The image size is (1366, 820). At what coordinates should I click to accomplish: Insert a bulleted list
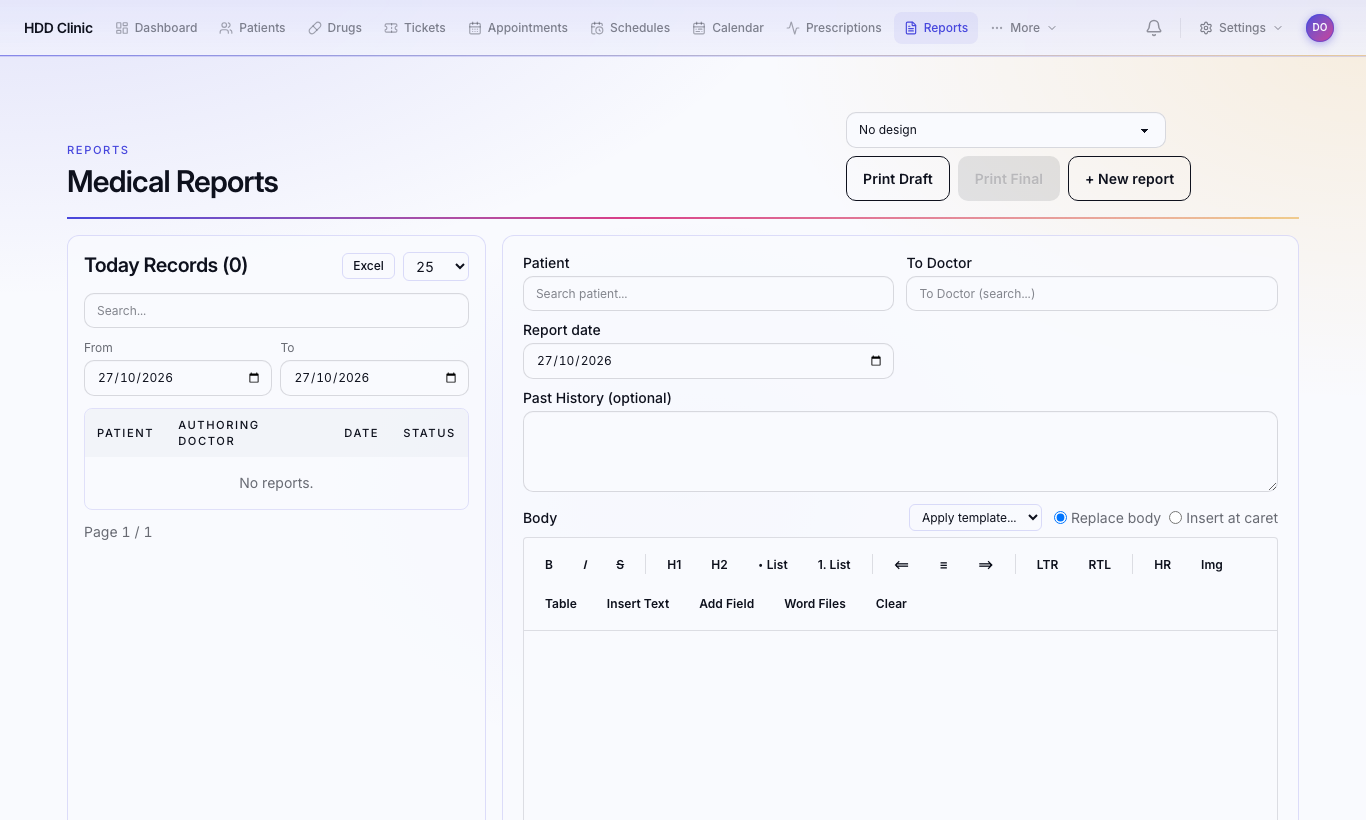(x=773, y=565)
